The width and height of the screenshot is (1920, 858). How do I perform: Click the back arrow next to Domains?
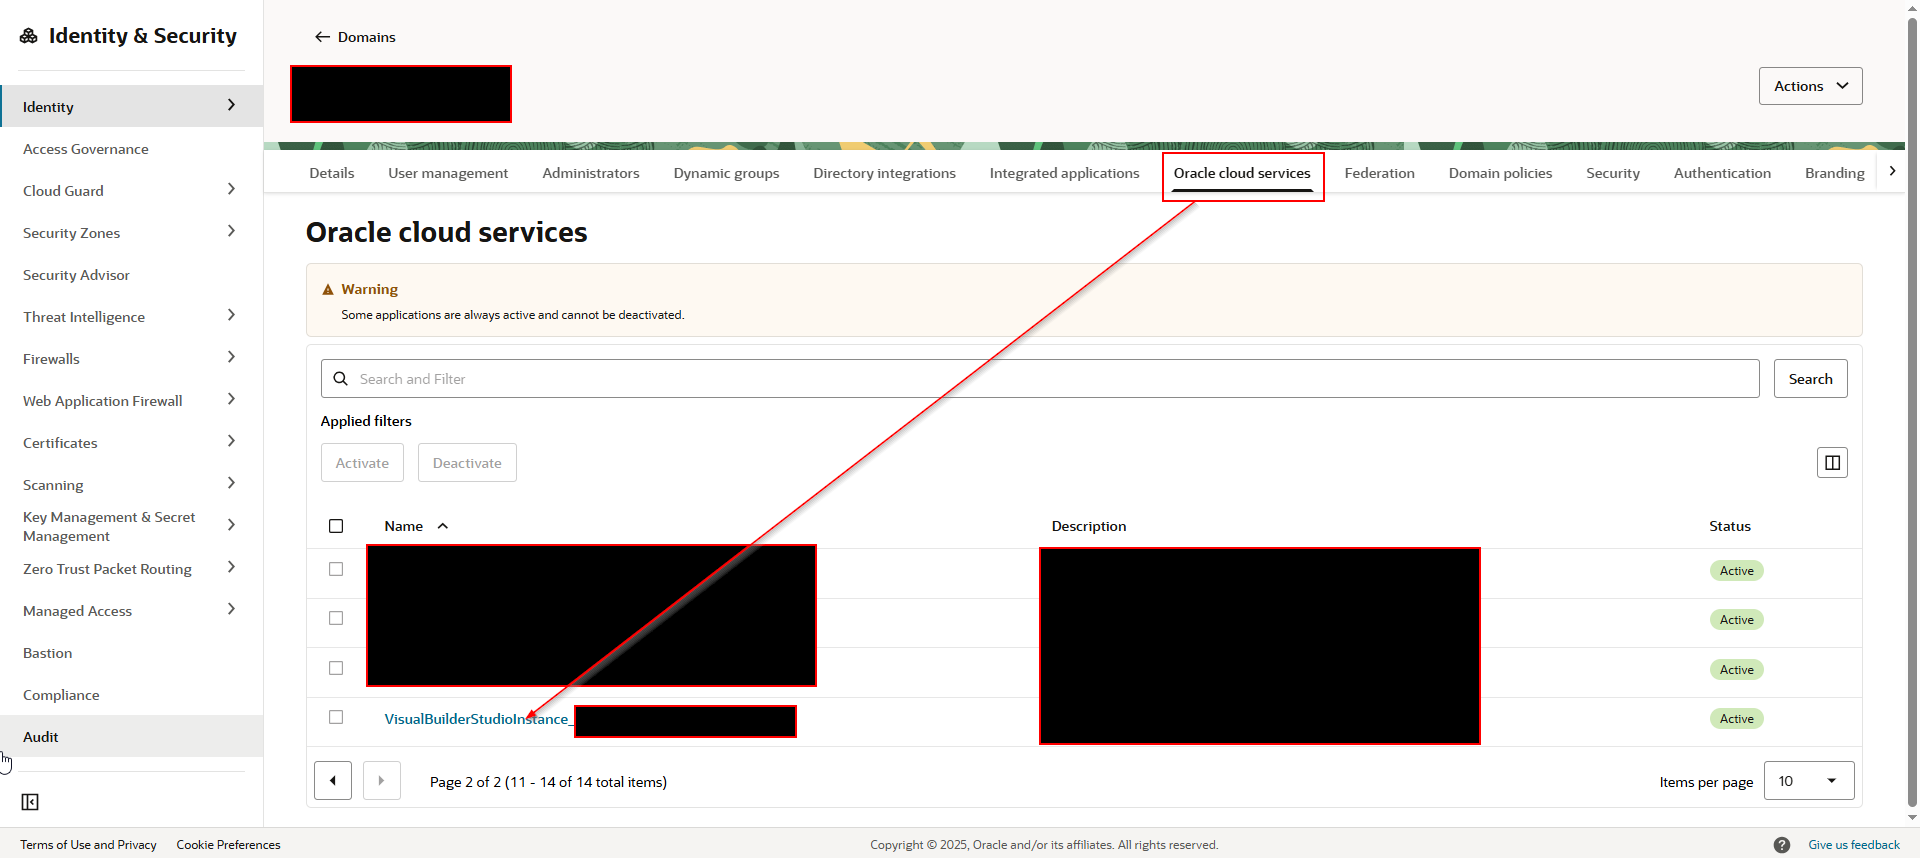(322, 37)
